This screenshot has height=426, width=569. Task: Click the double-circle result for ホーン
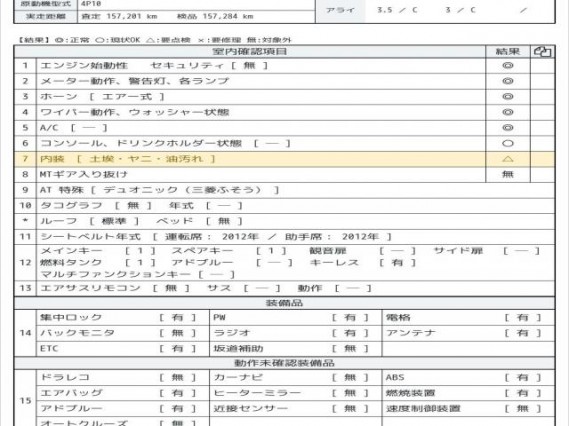[508, 97]
